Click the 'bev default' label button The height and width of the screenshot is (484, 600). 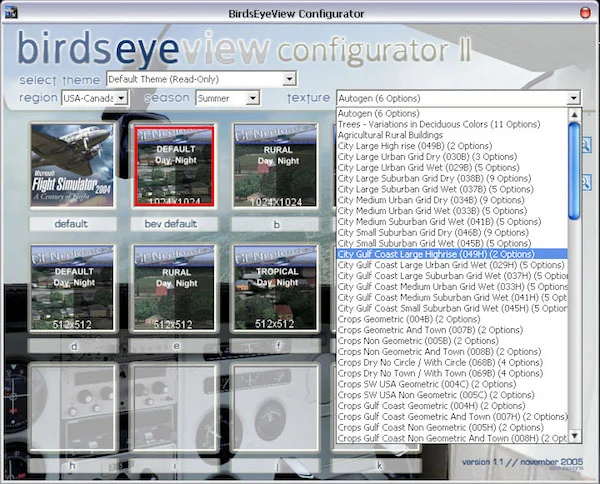pos(174,224)
